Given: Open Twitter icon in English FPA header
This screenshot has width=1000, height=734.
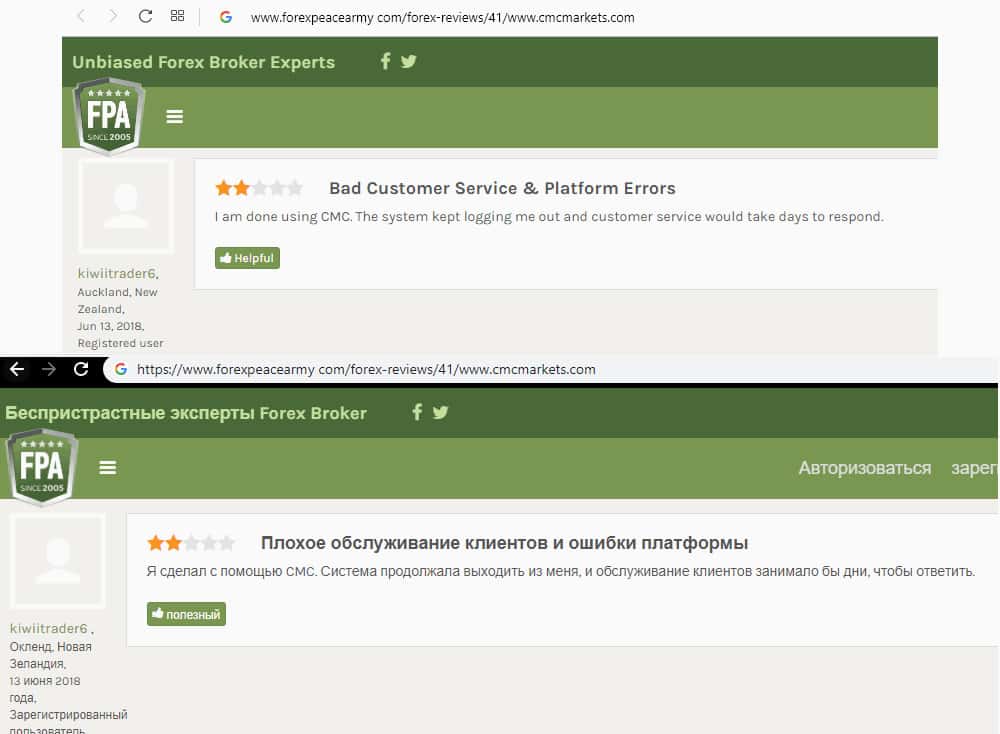Looking at the screenshot, I should pos(408,61).
